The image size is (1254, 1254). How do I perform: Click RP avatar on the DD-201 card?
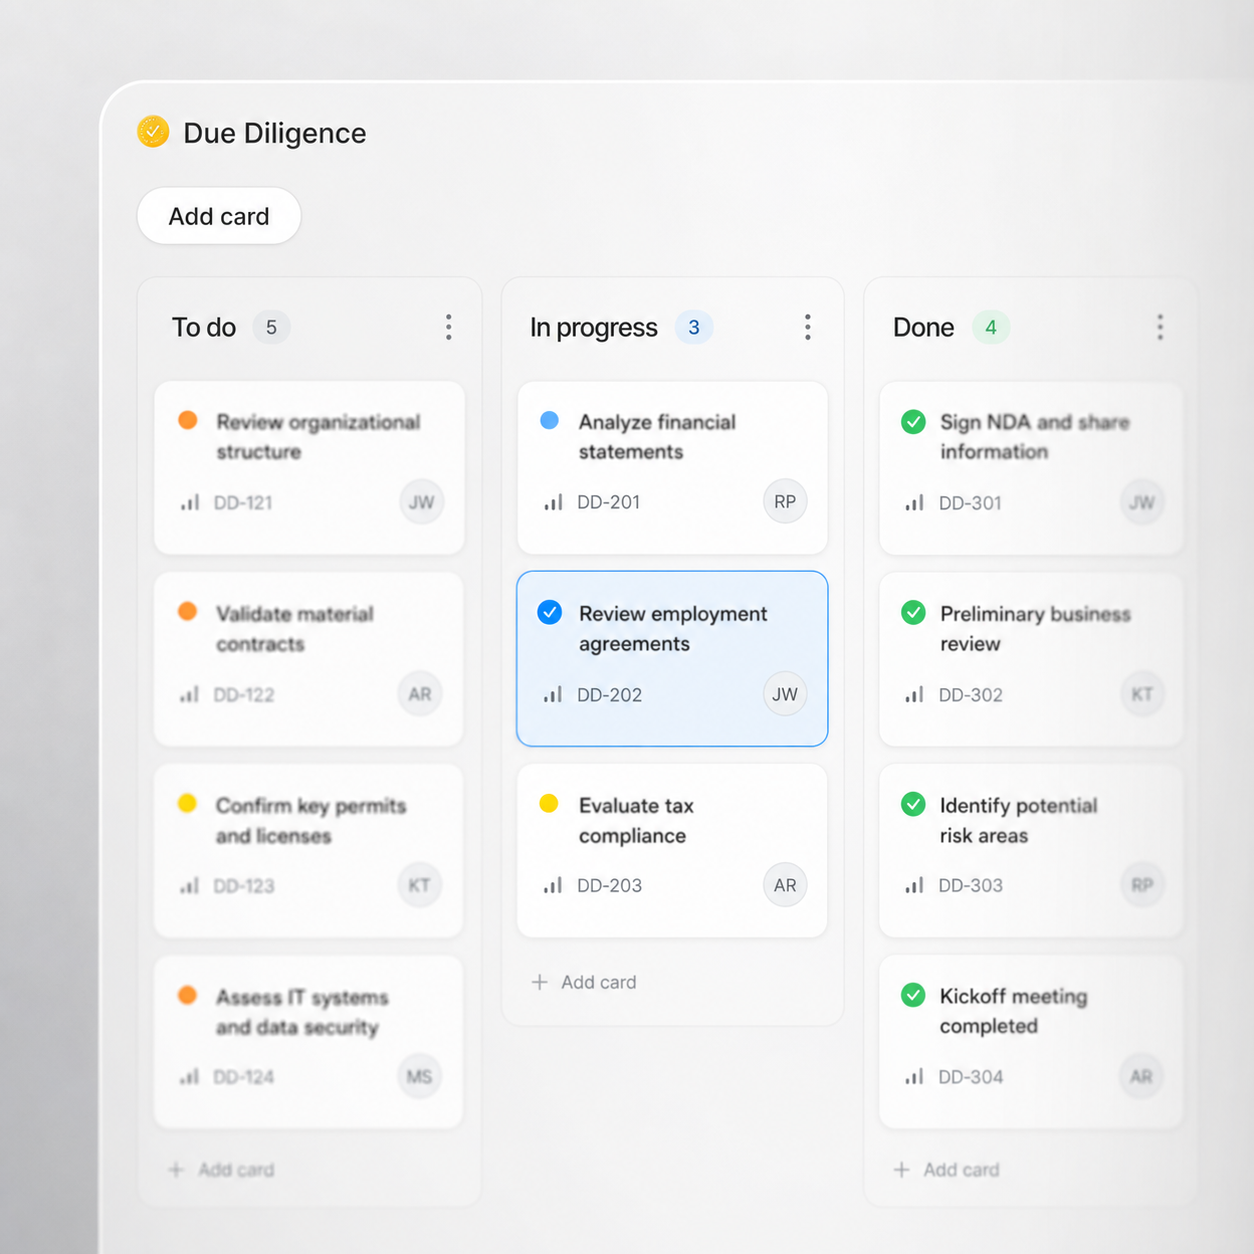click(785, 502)
